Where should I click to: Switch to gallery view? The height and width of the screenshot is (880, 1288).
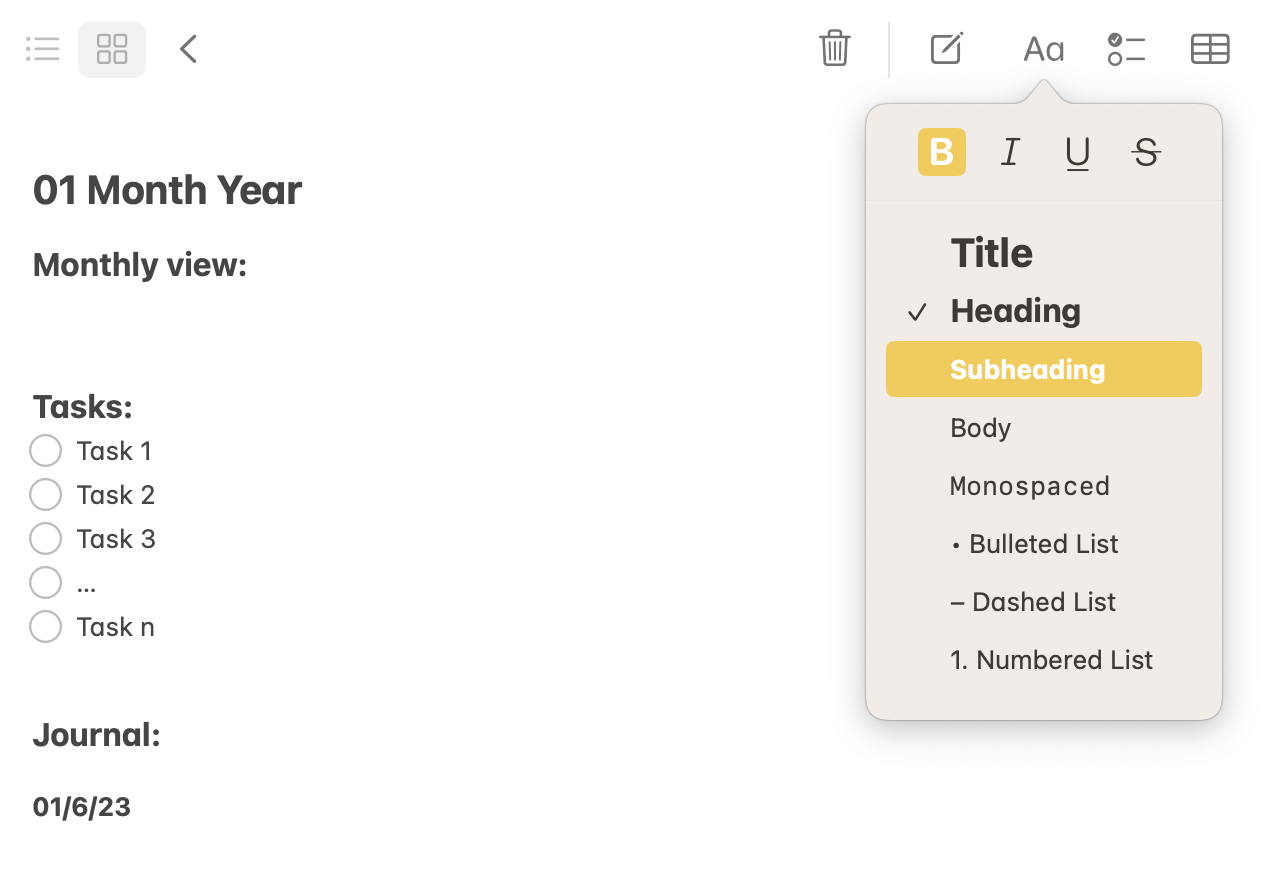coord(111,48)
